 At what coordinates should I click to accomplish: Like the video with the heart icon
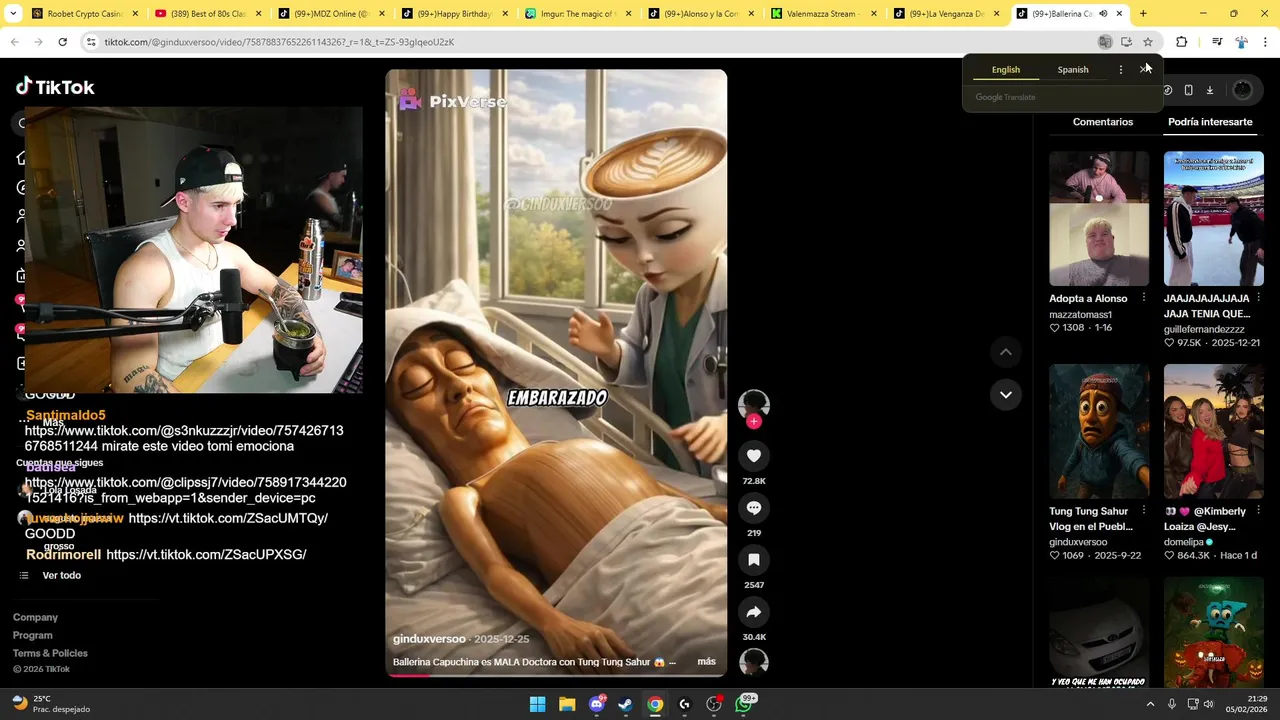coord(754,456)
